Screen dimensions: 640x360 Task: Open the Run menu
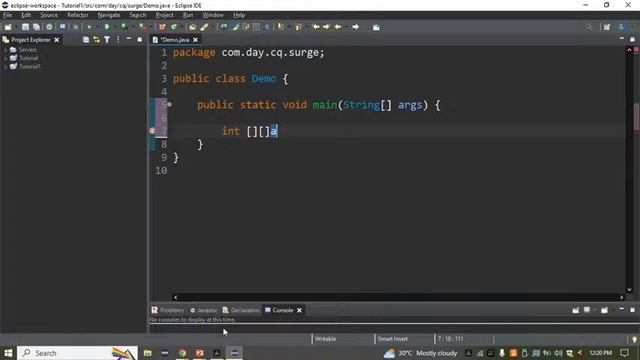point(188,15)
